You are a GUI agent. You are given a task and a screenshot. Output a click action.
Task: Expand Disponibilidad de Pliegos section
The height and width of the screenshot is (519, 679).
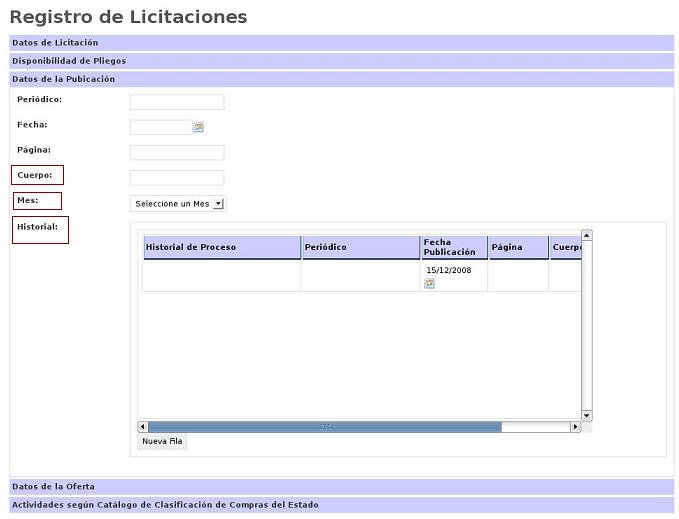point(69,61)
